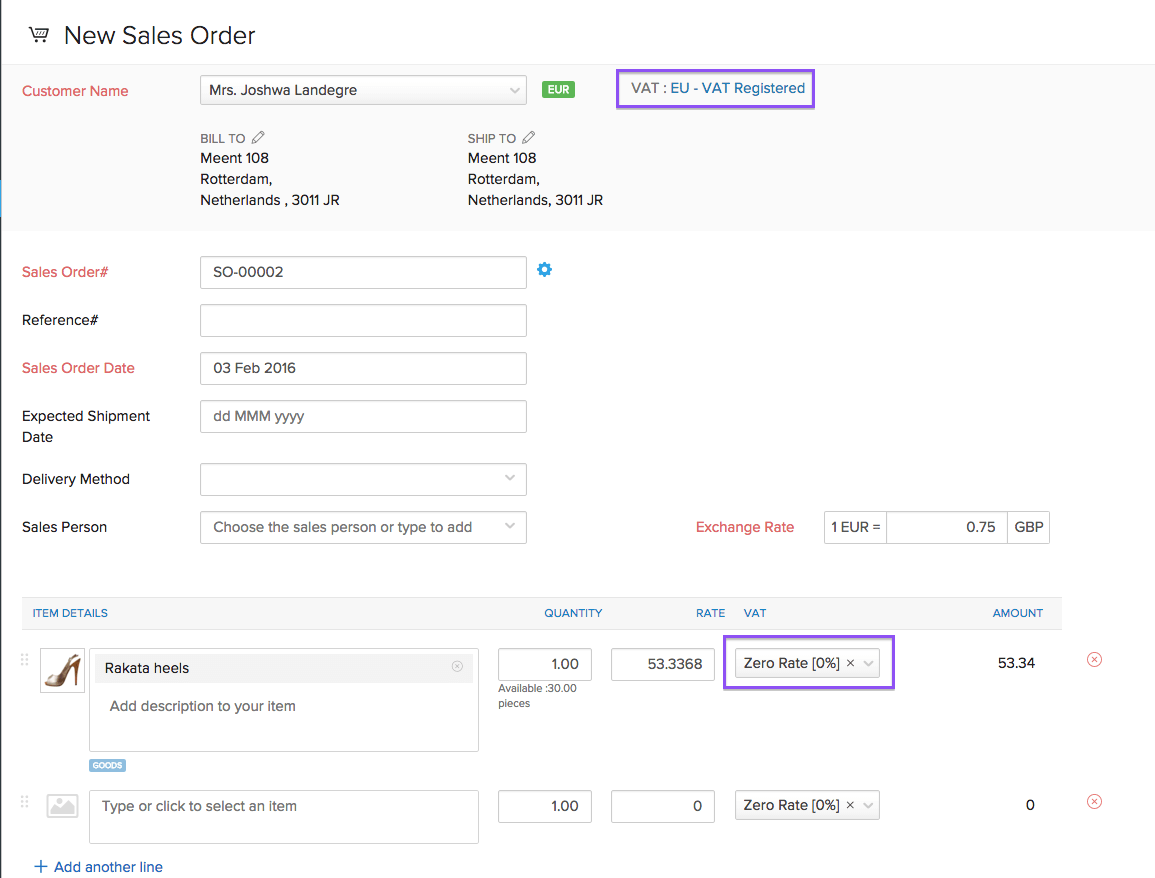Viewport: 1155px width, 878px height.
Task: Clear the Rakata heels item using the x icon
Action: [x=457, y=667]
